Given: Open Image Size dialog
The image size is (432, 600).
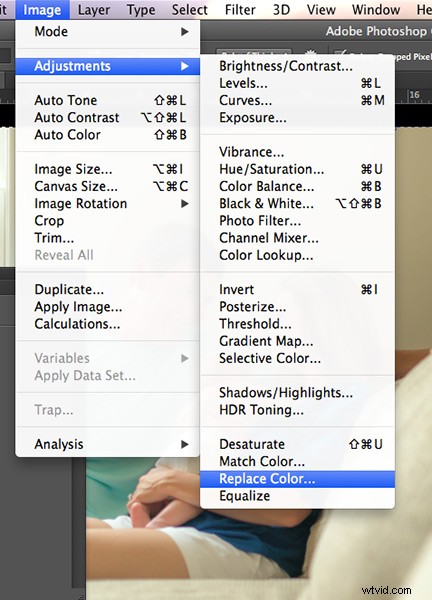Looking at the screenshot, I should coord(108,169).
